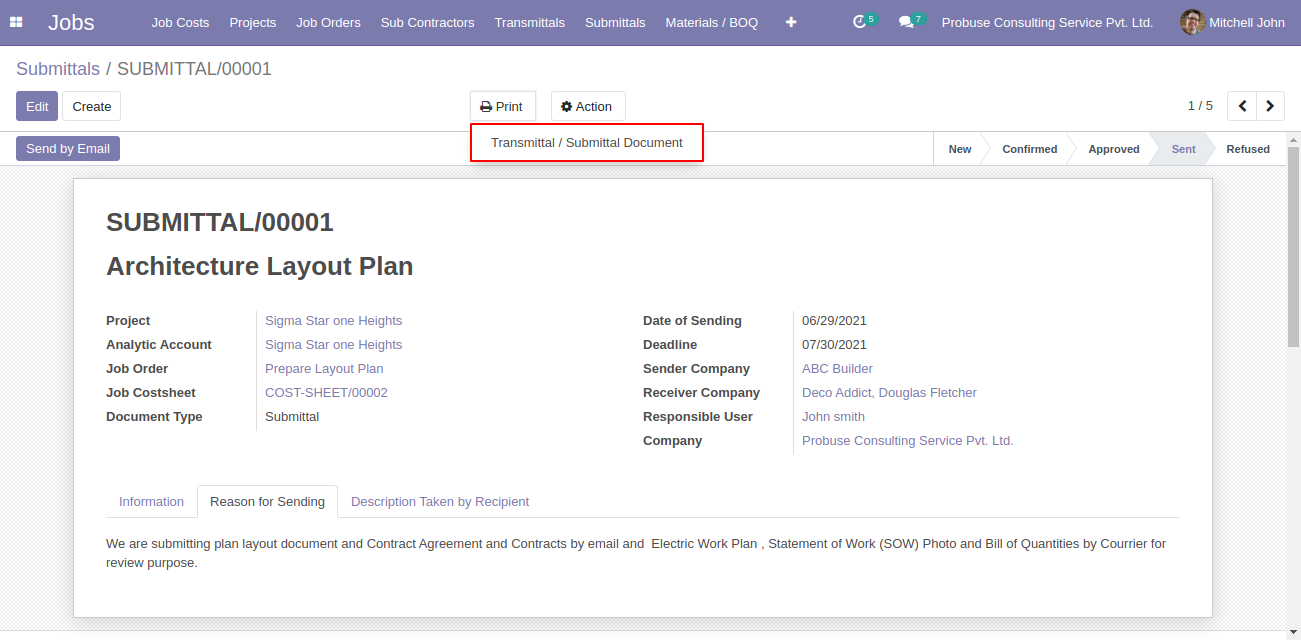
Task: Set status to Approved
Action: (1113, 149)
